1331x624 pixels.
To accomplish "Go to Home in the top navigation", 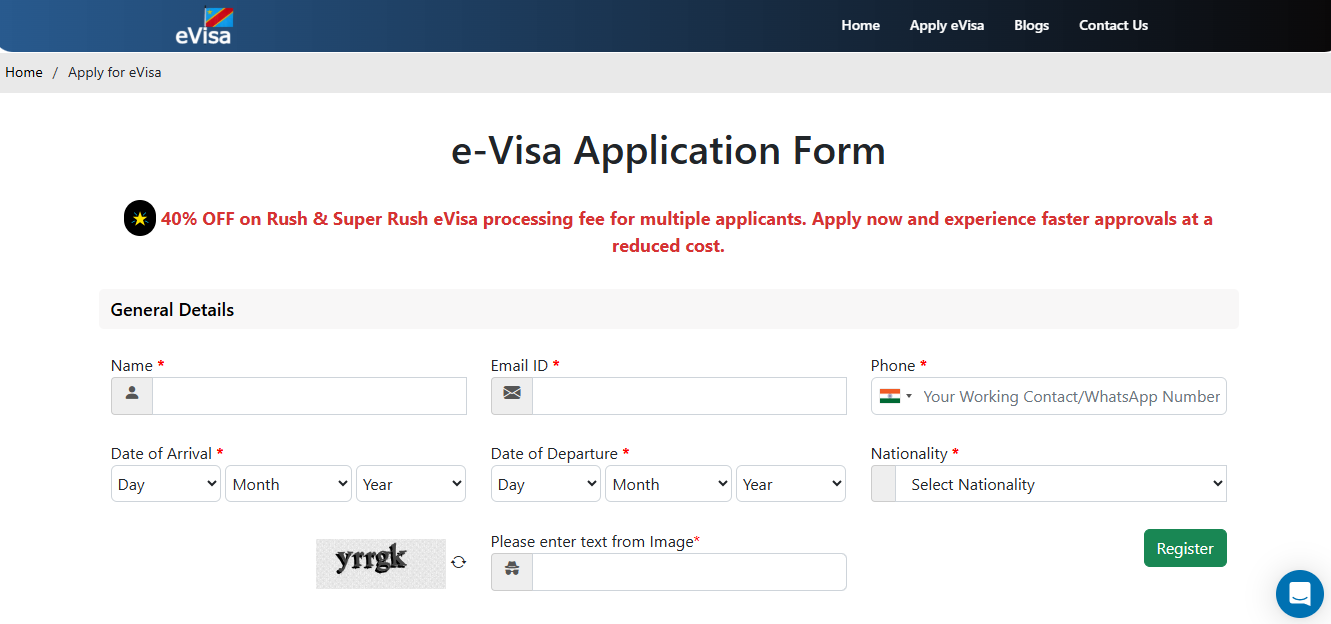I will tap(860, 25).
